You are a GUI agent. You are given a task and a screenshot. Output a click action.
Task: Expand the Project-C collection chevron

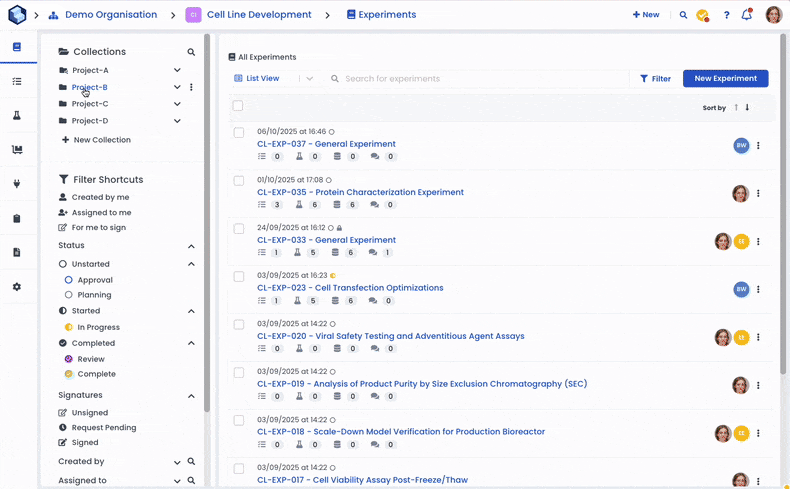tap(177, 104)
